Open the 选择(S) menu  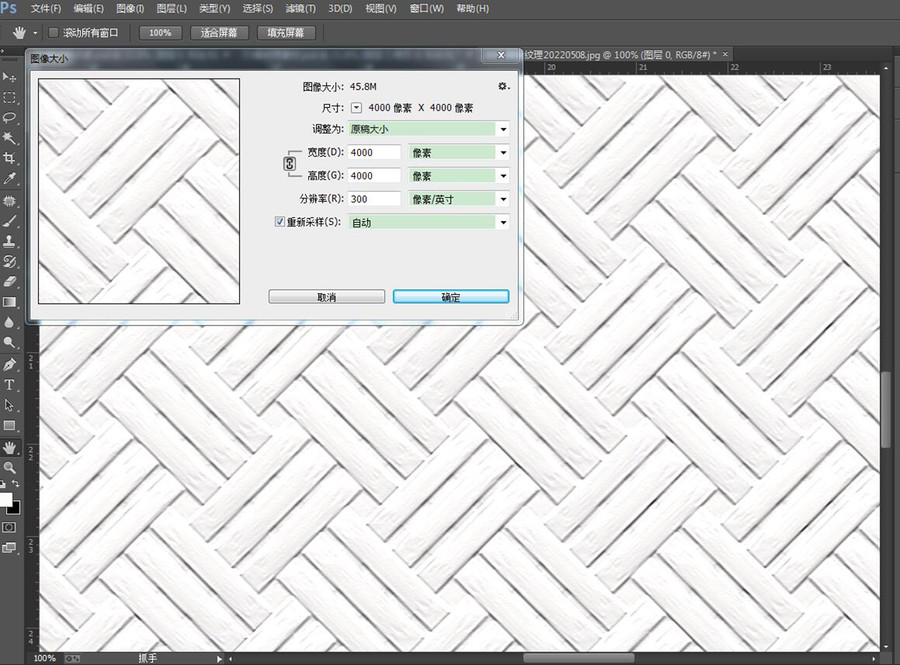(x=258, y=9)
